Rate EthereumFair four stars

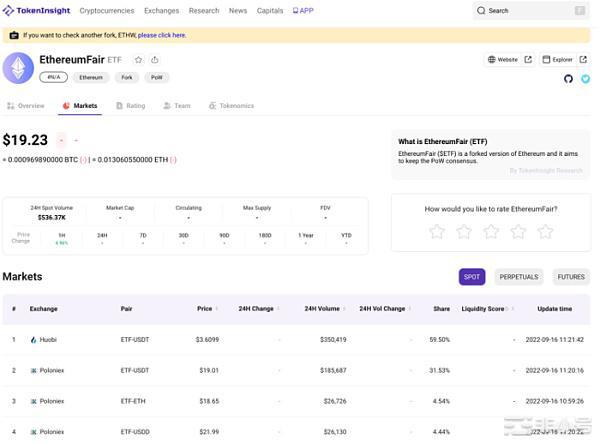518,232
